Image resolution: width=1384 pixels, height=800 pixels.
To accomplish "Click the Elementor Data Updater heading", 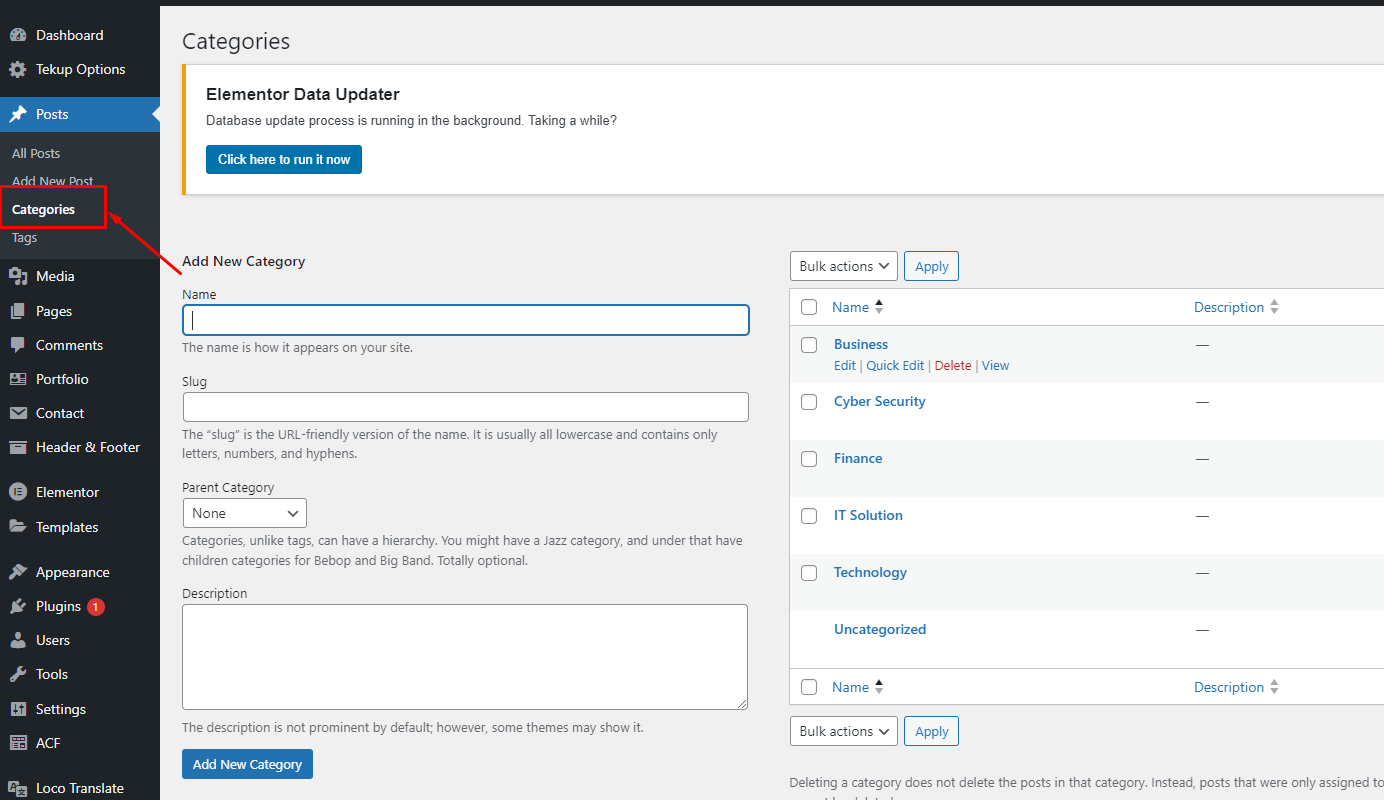I will 303,94.
